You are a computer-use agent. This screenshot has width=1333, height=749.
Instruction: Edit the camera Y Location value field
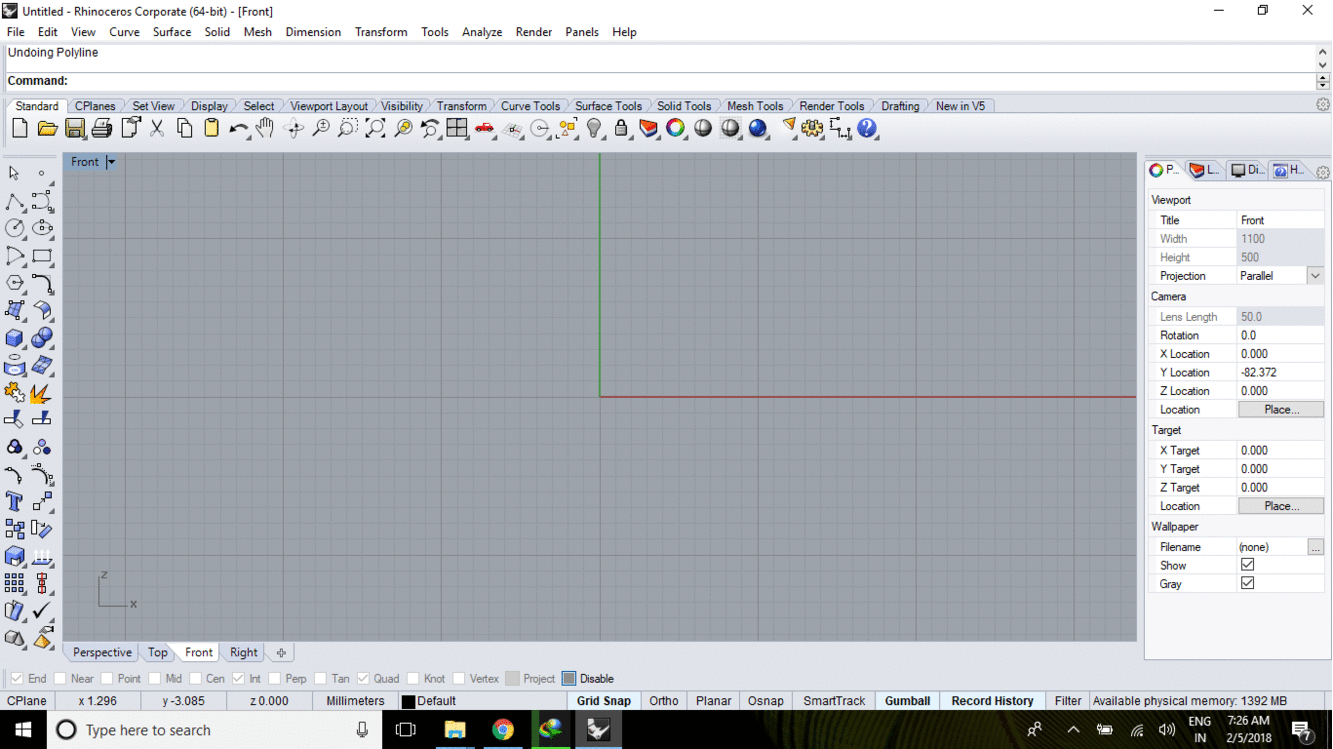[x=1281, y=373]
